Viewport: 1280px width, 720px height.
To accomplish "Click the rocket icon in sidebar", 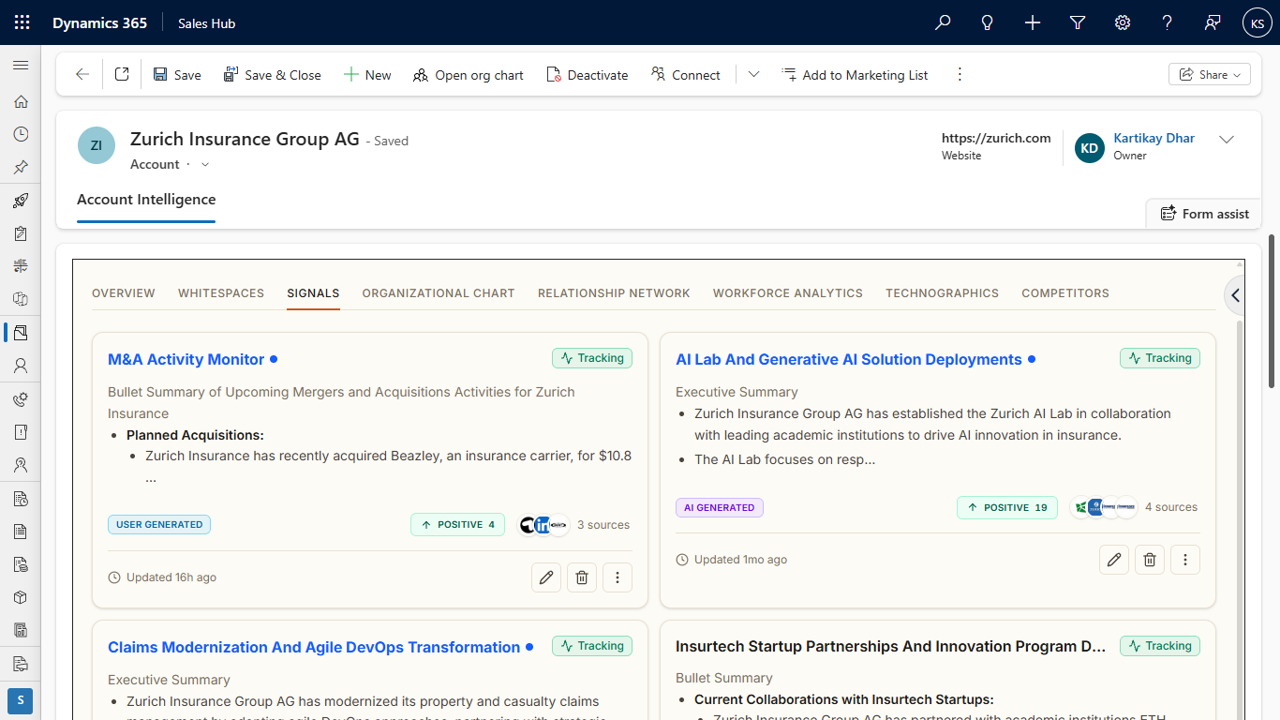I will point(20,200).
